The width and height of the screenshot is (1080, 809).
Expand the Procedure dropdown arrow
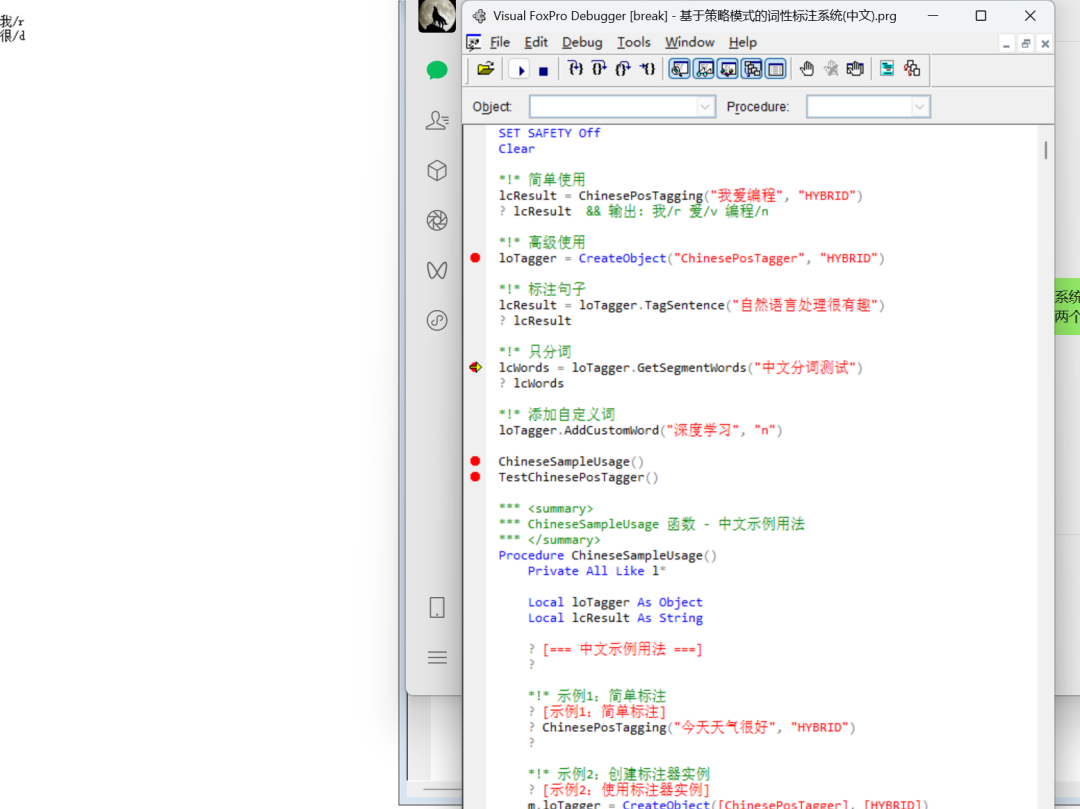tap(920, 107)
